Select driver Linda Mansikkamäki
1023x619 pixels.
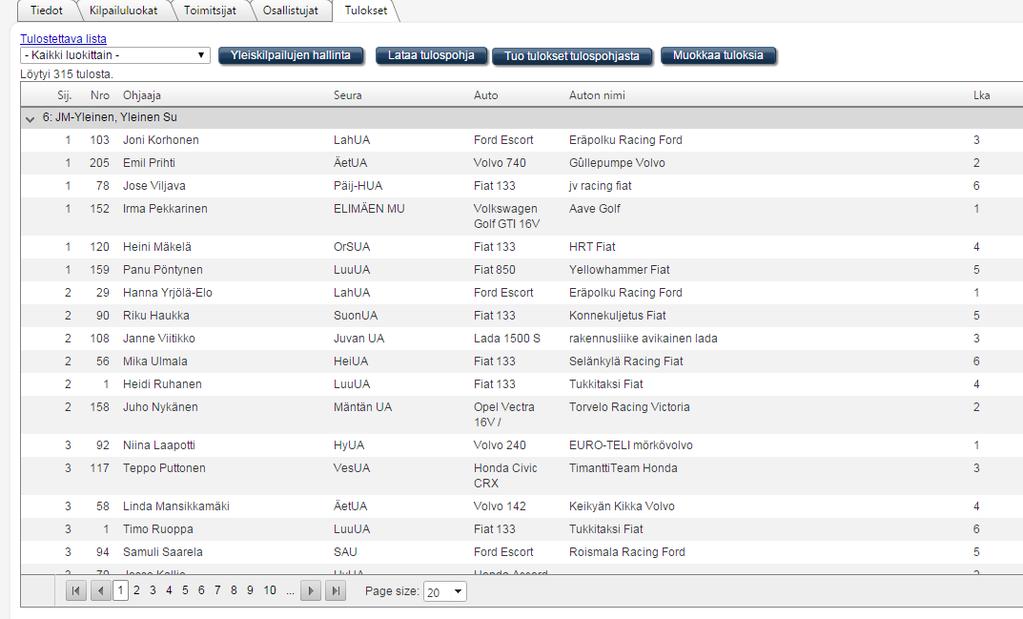pos(176,506)
